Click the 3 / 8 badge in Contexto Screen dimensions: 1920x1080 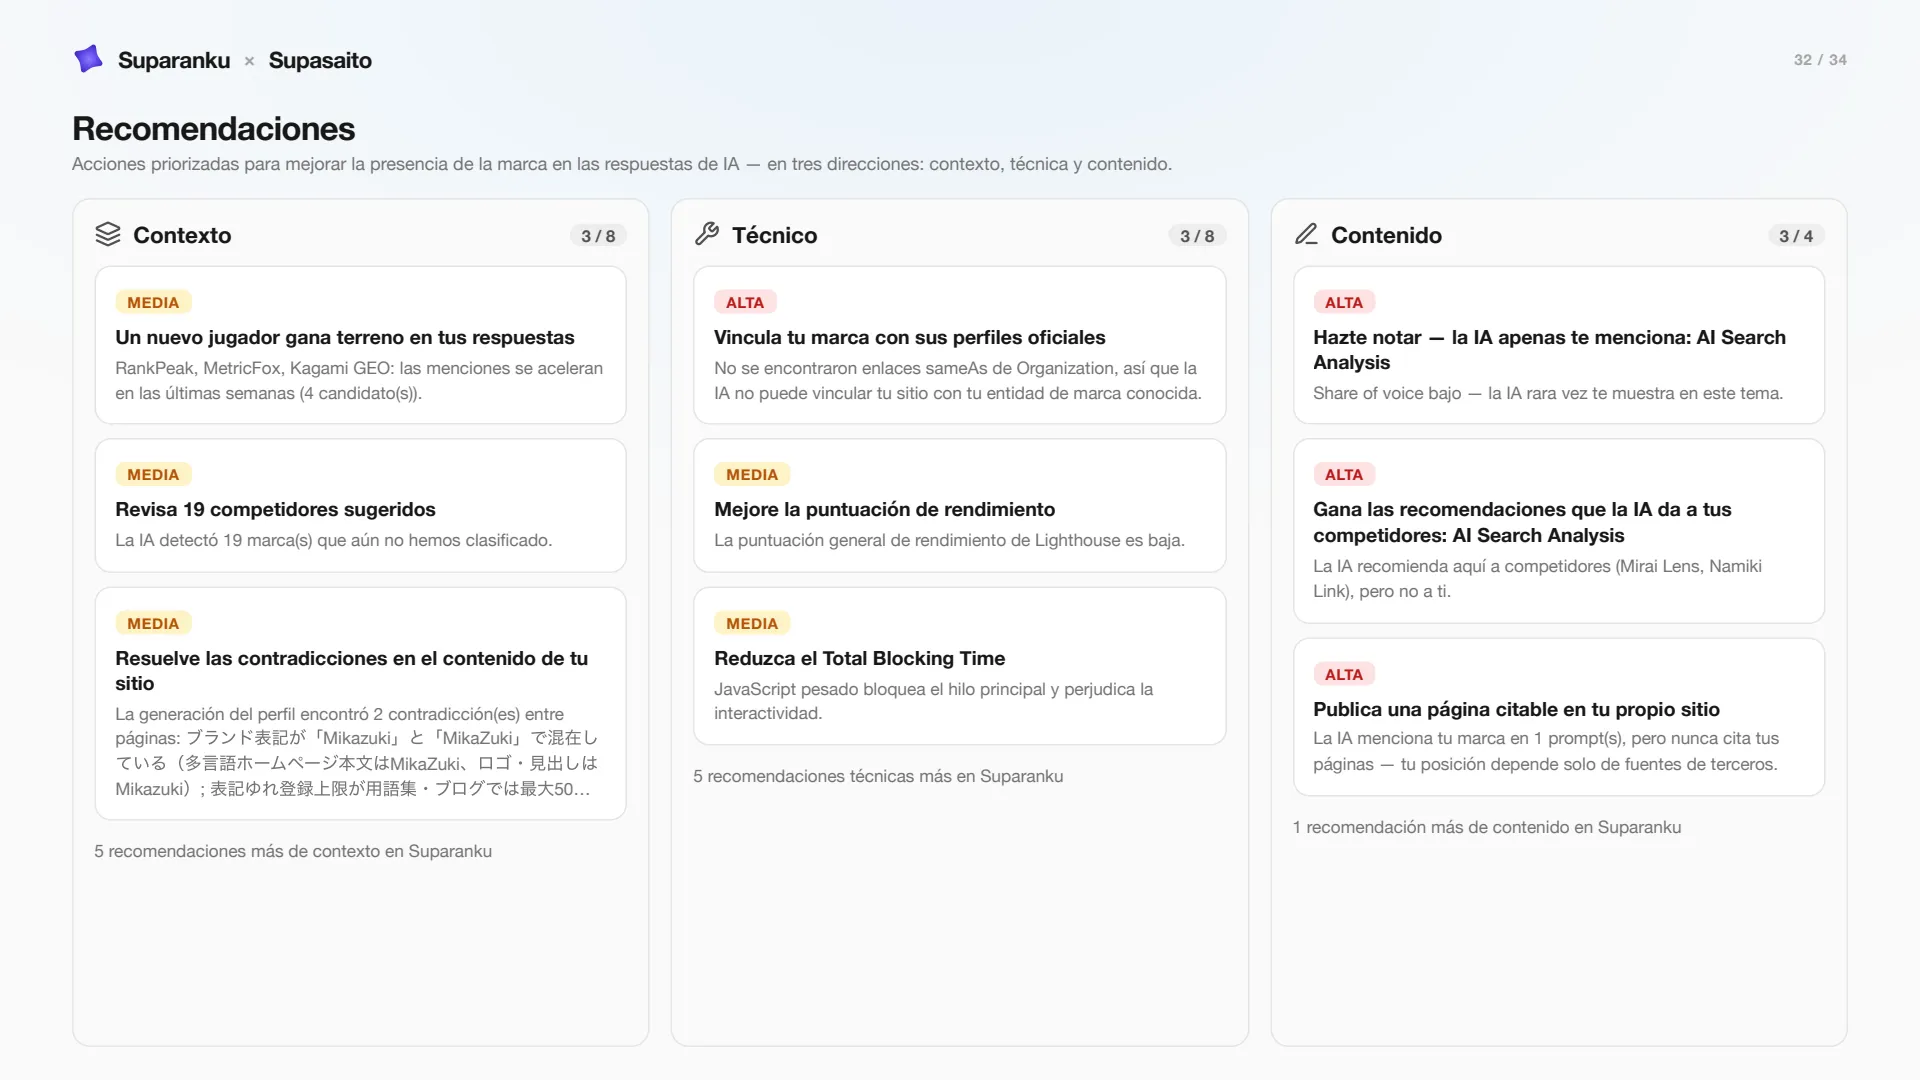pos(598,236)
